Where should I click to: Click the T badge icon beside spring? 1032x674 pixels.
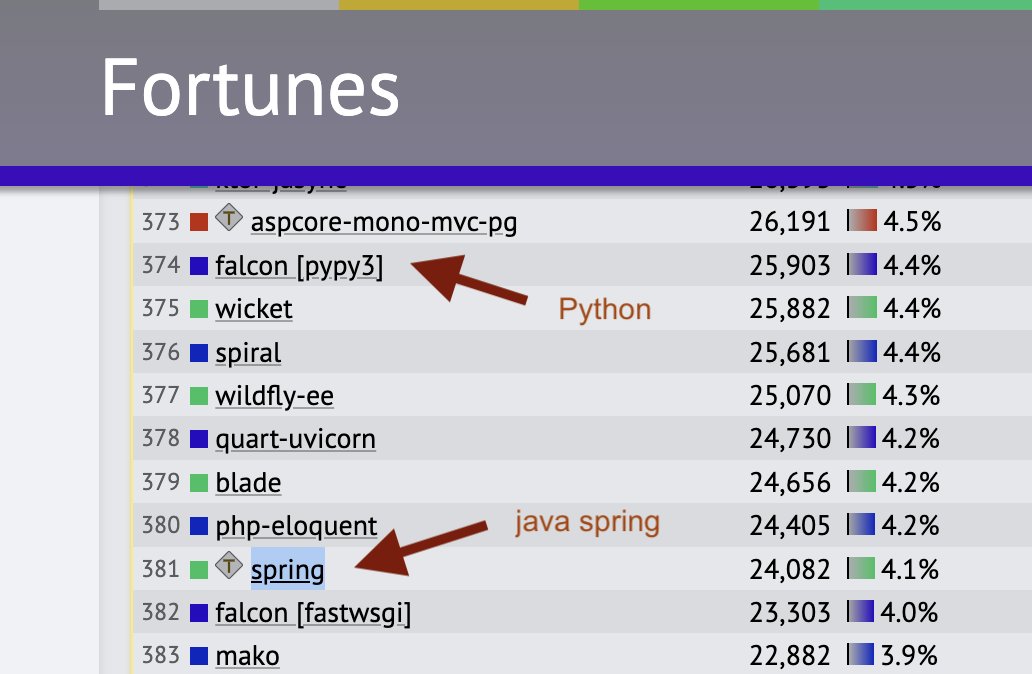pos(228,565)
